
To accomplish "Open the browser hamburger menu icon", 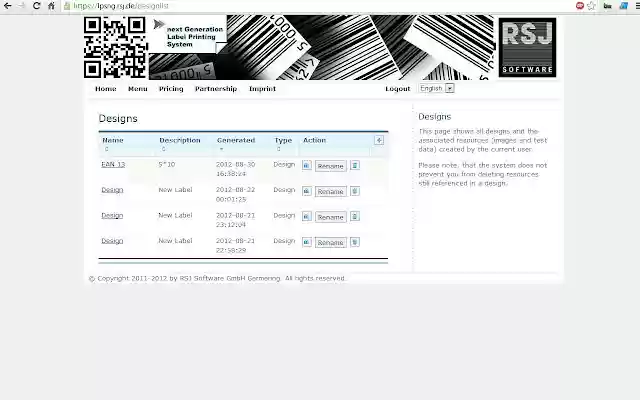I will click(637, 6).
